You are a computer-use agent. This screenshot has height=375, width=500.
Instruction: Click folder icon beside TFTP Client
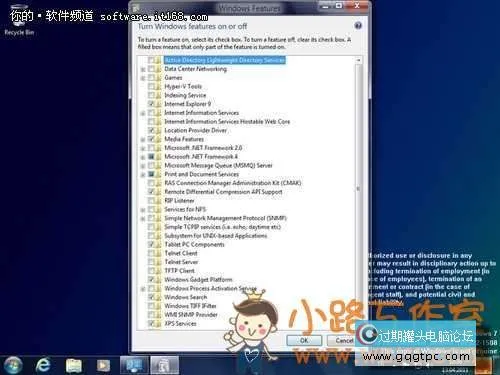tap(158, 271)
